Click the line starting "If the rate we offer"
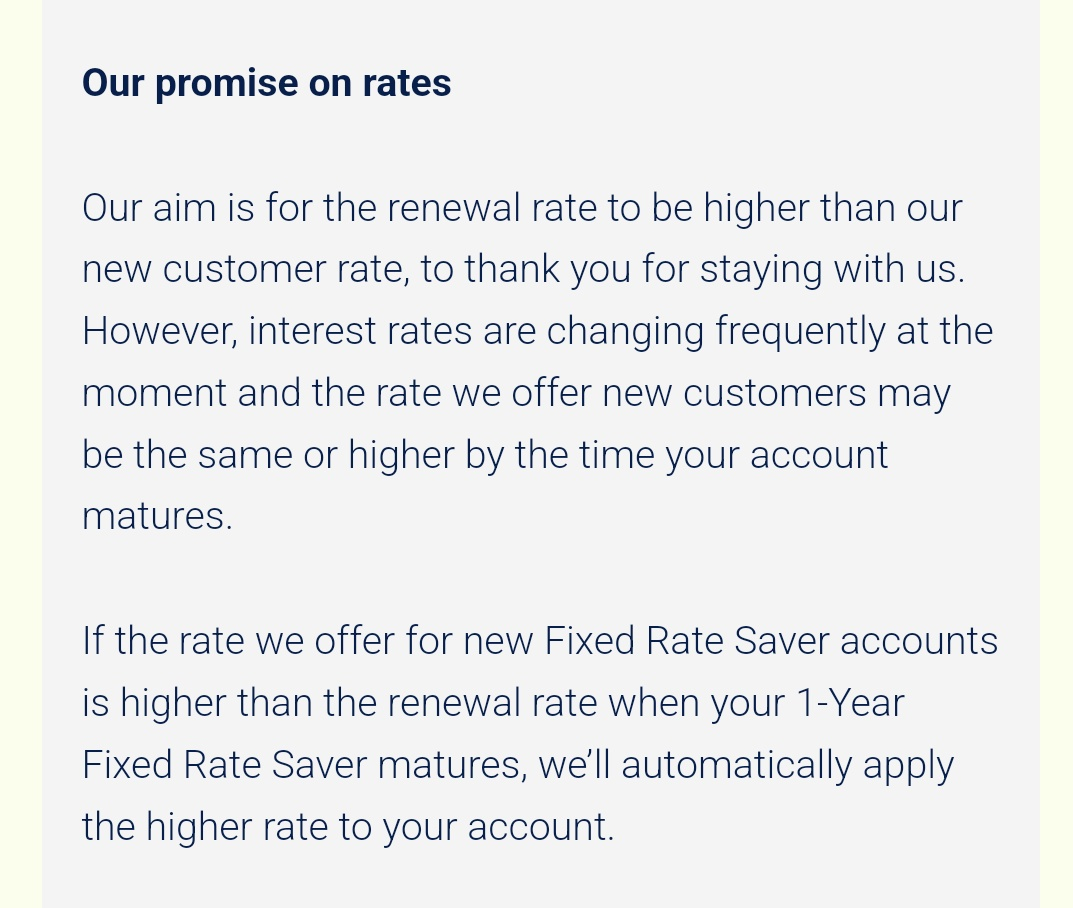Screen dimensions: 1073x908 click(540, 641)
